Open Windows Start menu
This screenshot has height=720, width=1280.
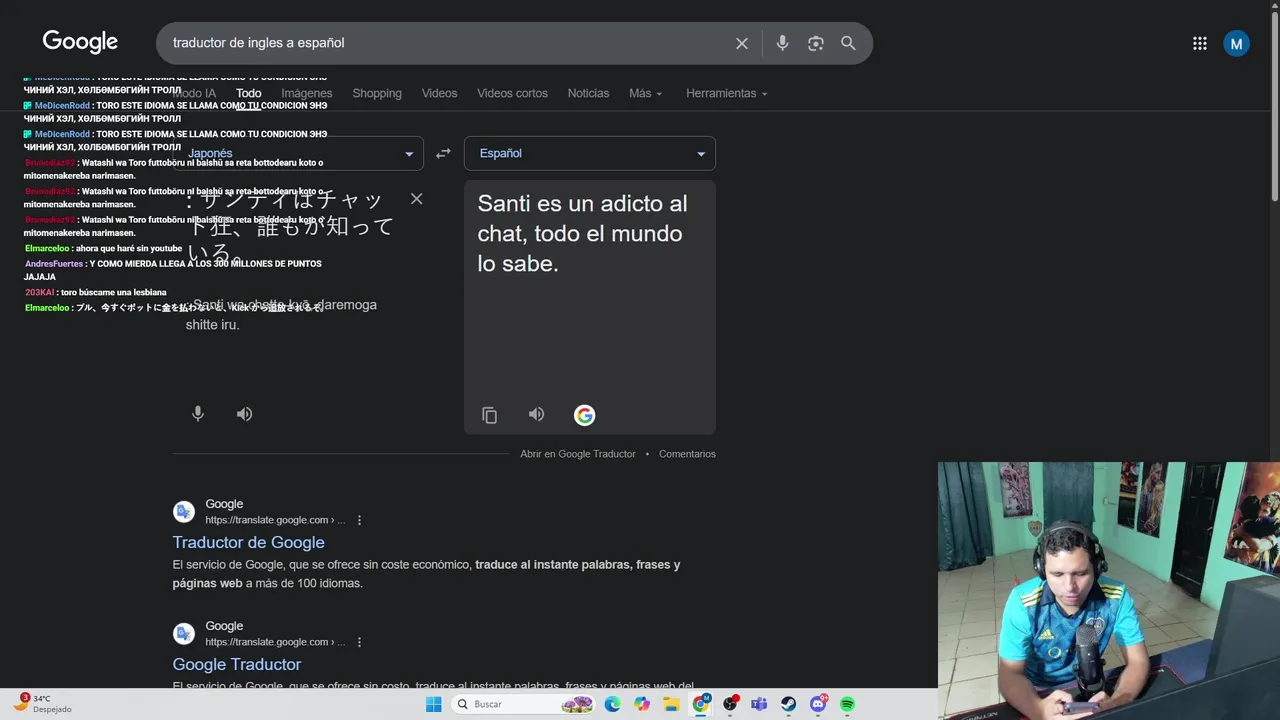[x=433, y=704]
